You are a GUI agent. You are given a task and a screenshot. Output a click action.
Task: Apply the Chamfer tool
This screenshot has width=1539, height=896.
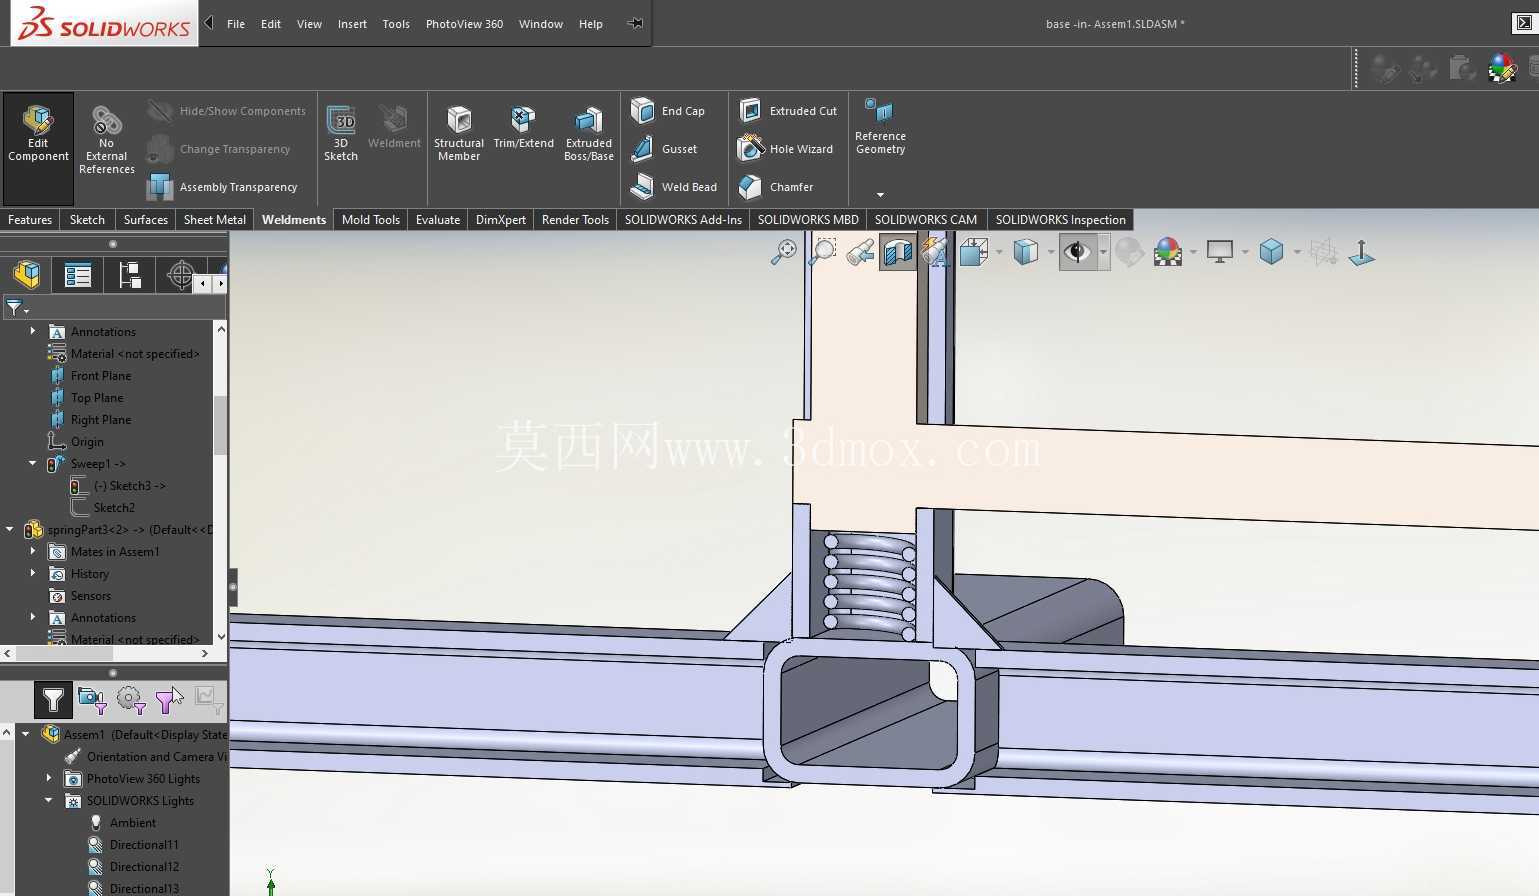pyautogui.click(x=776, y=187)
